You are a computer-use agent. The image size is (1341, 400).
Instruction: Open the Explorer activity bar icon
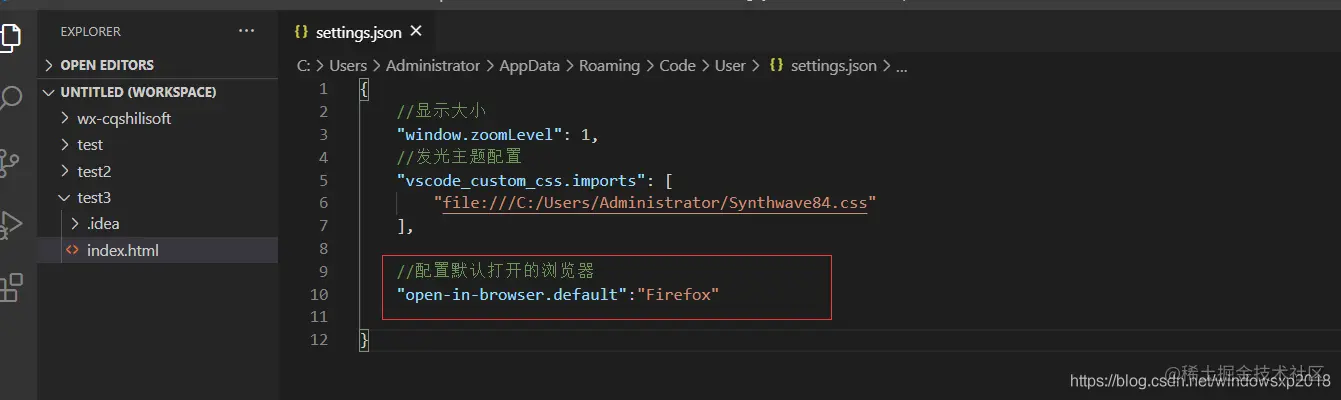[9, 38]
